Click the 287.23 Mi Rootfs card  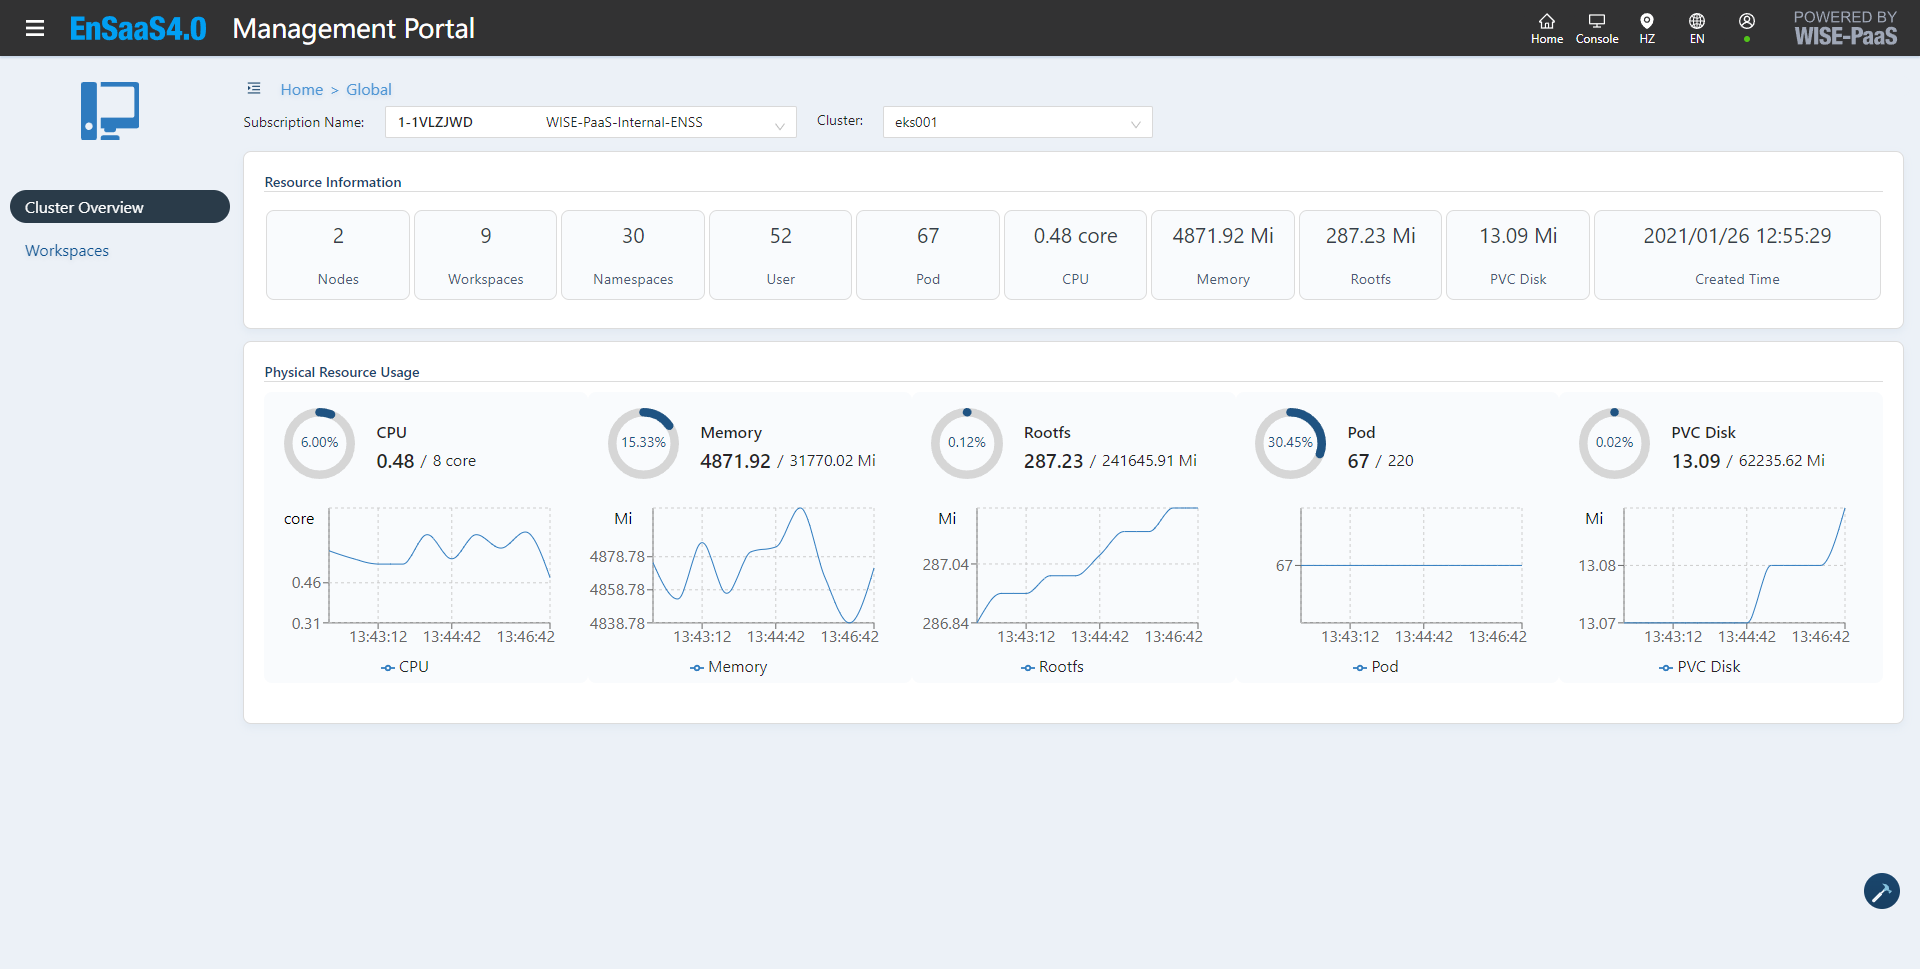click(x=1370, y=255)
